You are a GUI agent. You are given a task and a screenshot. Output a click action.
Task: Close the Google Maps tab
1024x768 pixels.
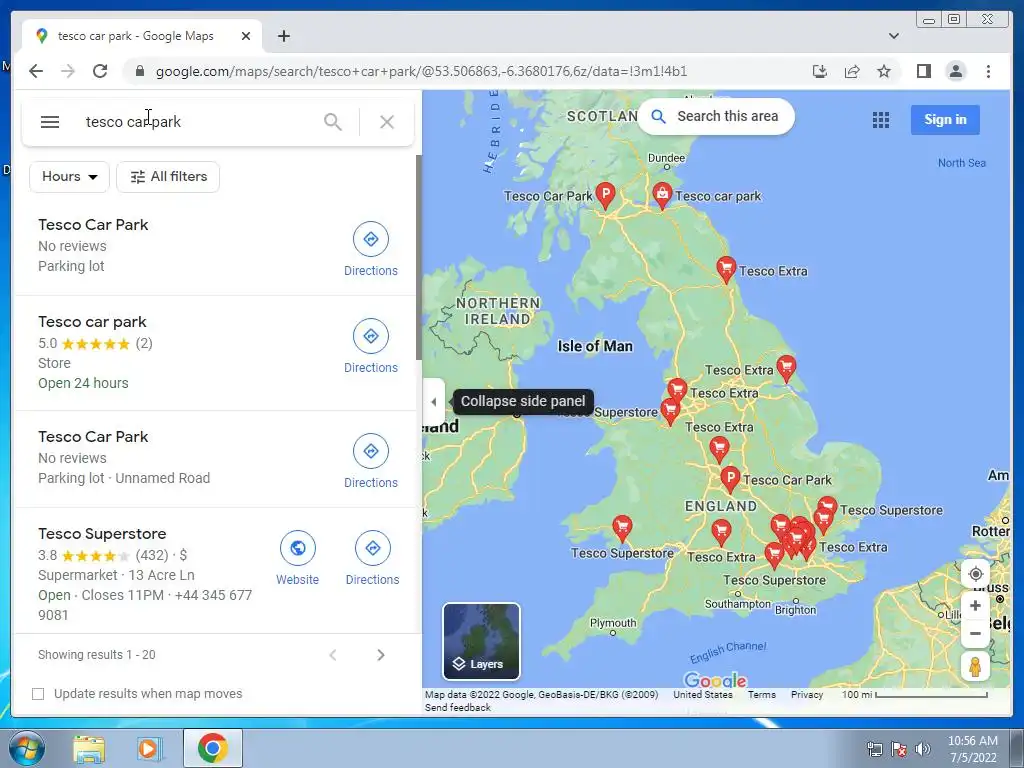coord(246,36)
